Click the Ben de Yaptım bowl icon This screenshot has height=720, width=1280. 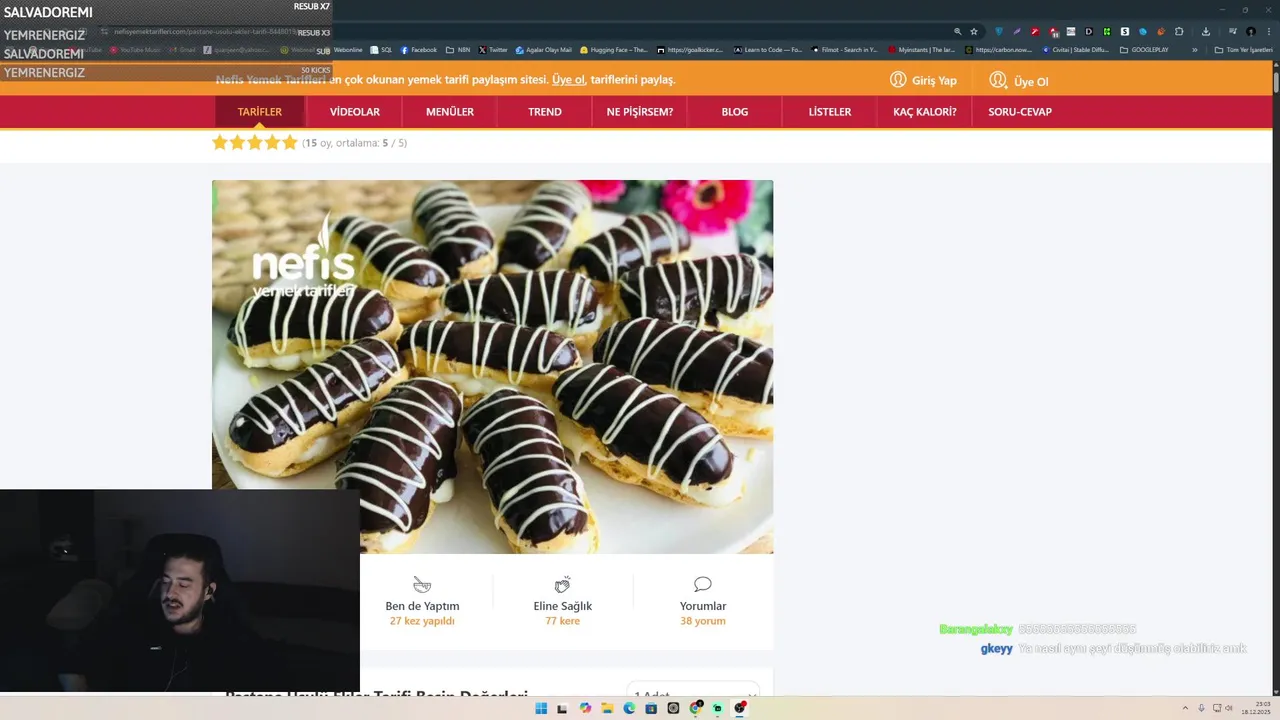pos(422,584)
